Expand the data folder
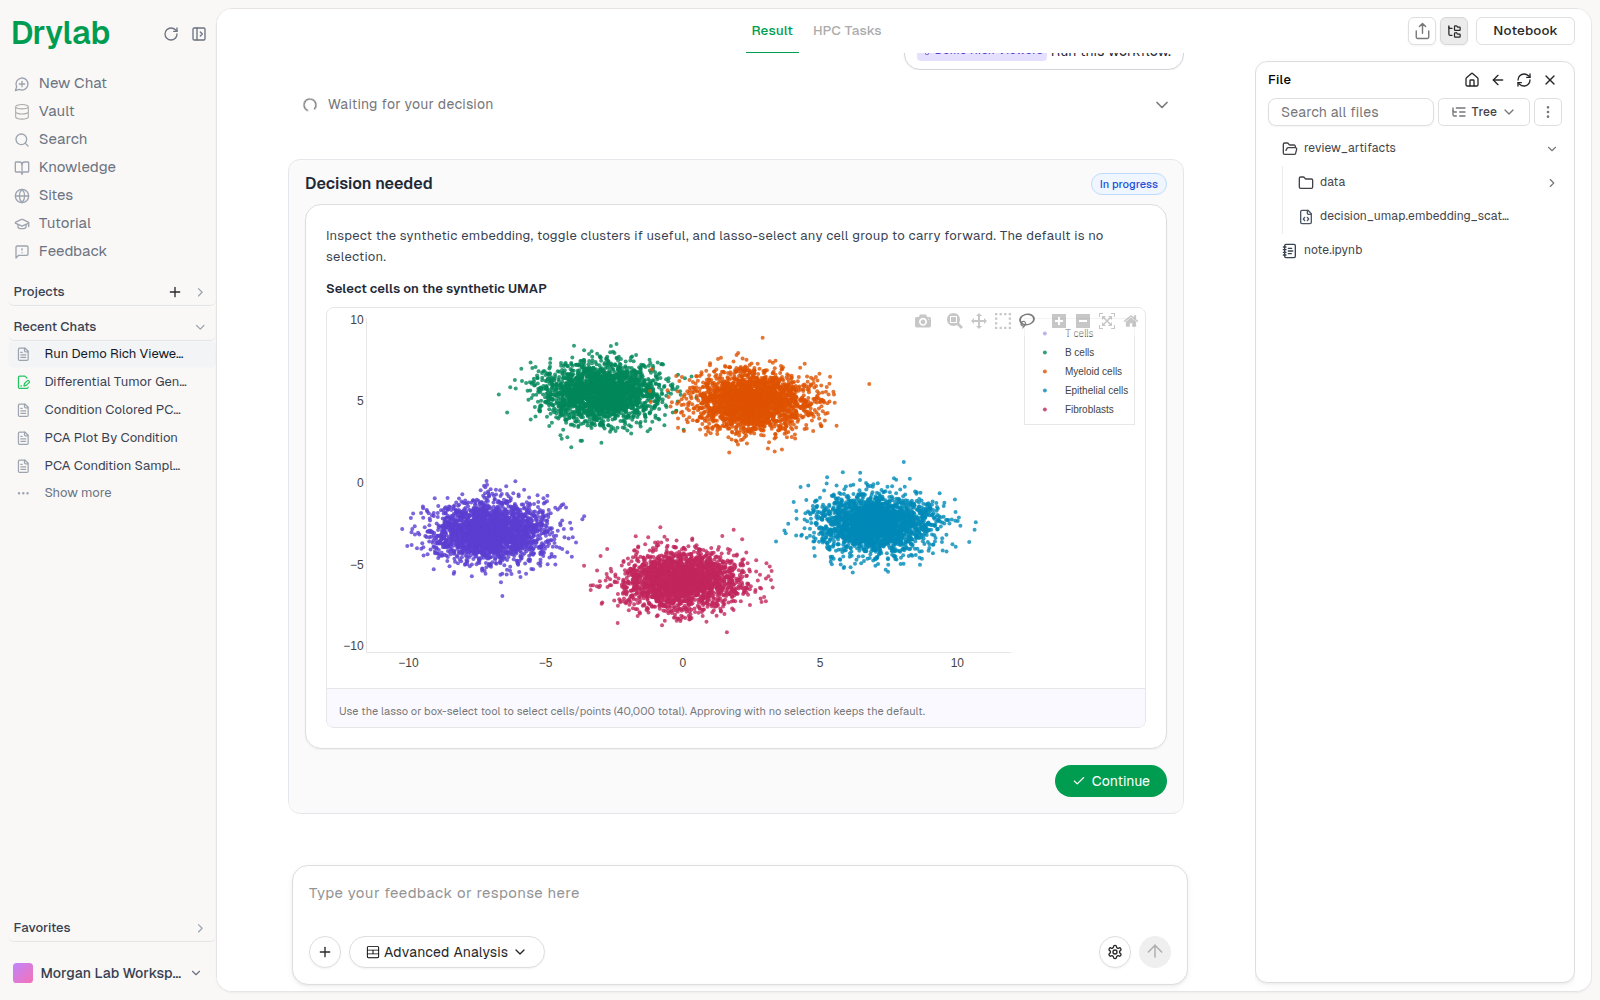This screenshot has width=1600, height=1000. click(x=1552, y=182)
